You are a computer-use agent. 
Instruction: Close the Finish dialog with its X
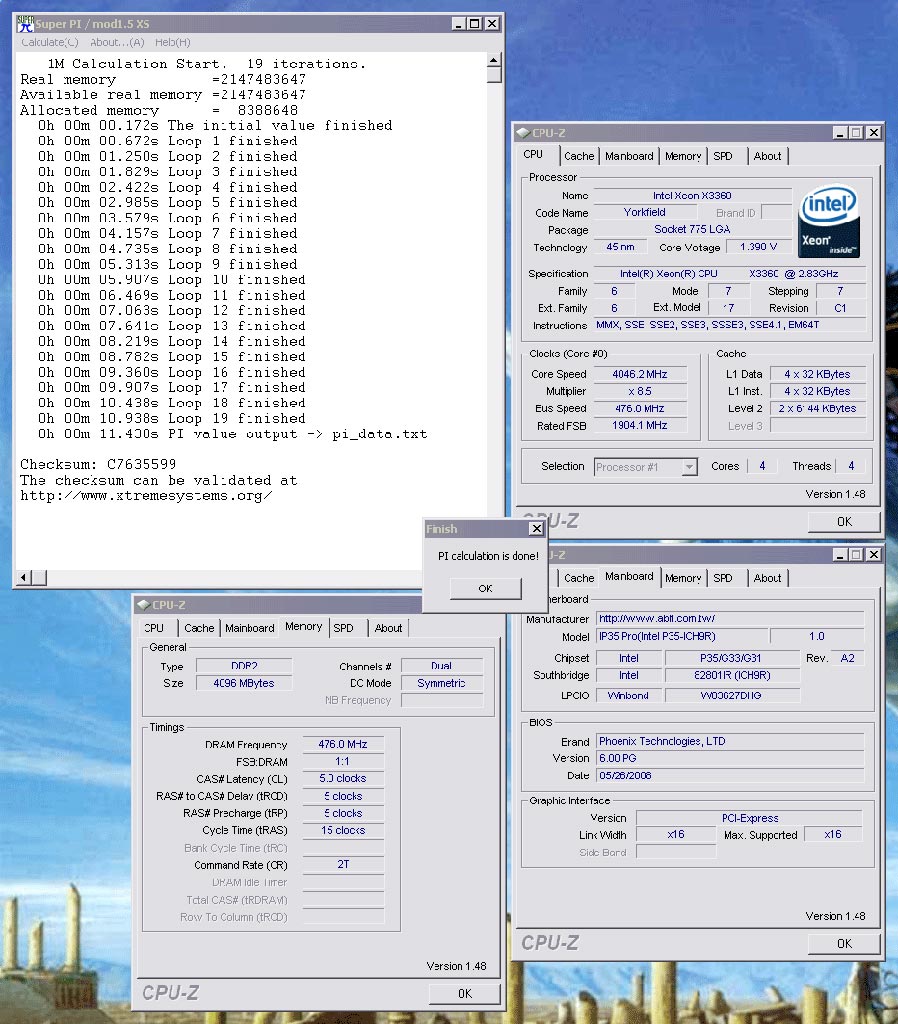coord(536,528)
